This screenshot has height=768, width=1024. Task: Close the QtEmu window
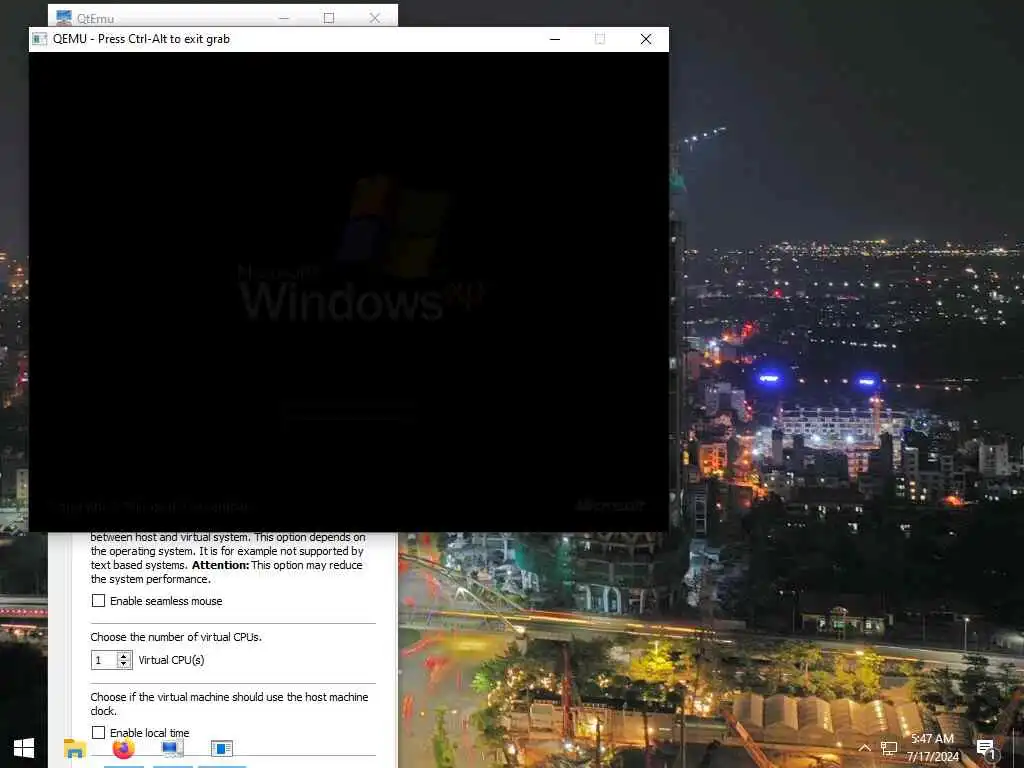pyautogui.click(x=374, y=18)
